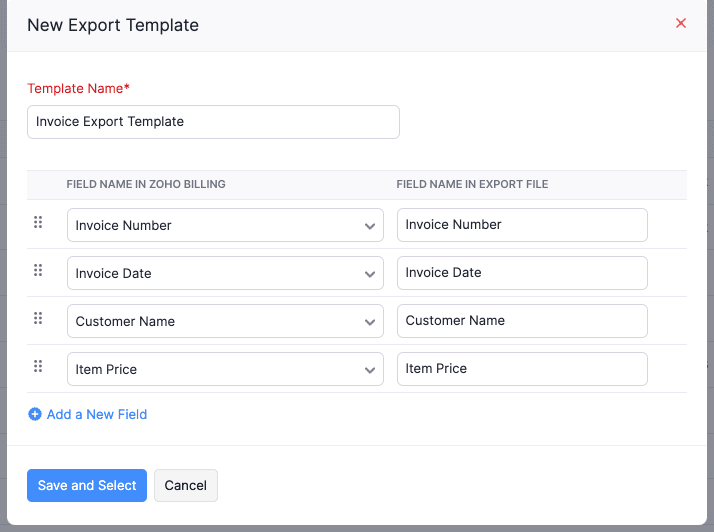Edit the Invoice Number export file name
The height and width of the screenshot is (532, 714).
click(x=522, y=225)
